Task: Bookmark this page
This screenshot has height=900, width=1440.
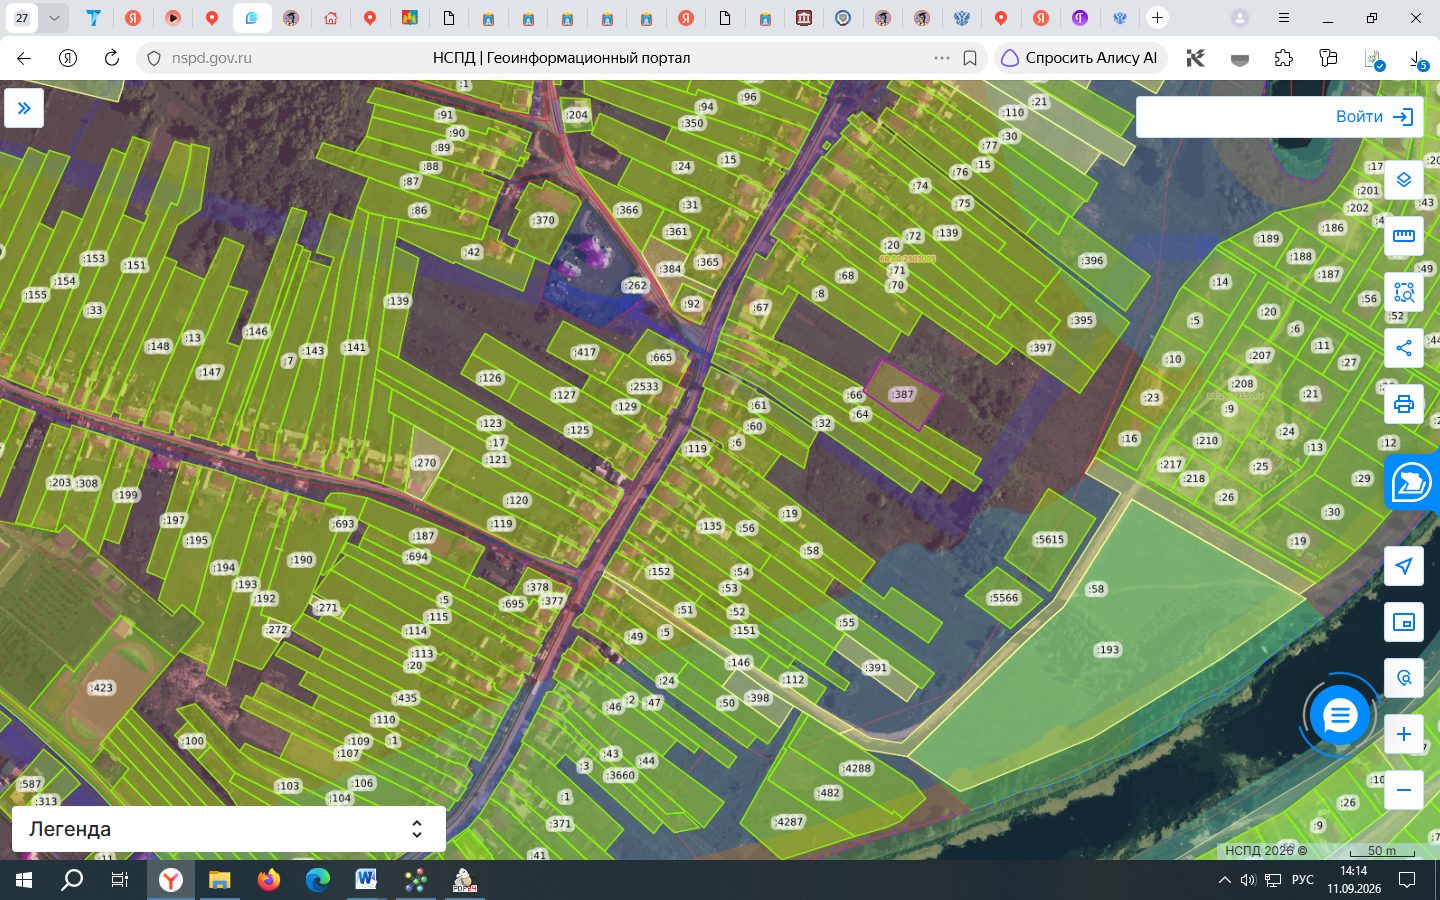Action: [969, 58]
